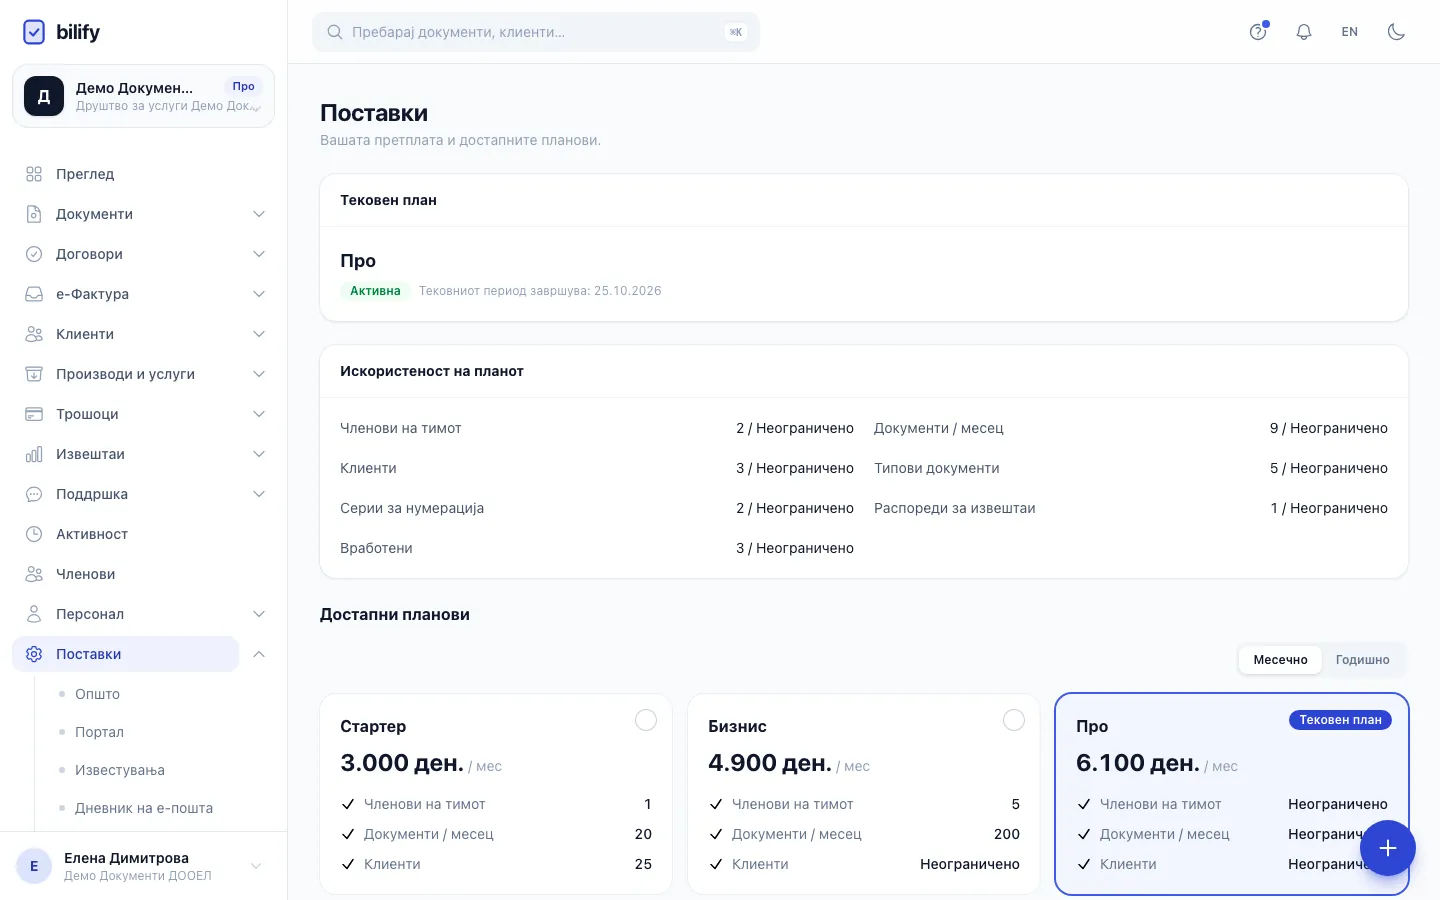Expand the Договори menu chevron
This screenshot has height=900, width=1440.
click(259, 254)
